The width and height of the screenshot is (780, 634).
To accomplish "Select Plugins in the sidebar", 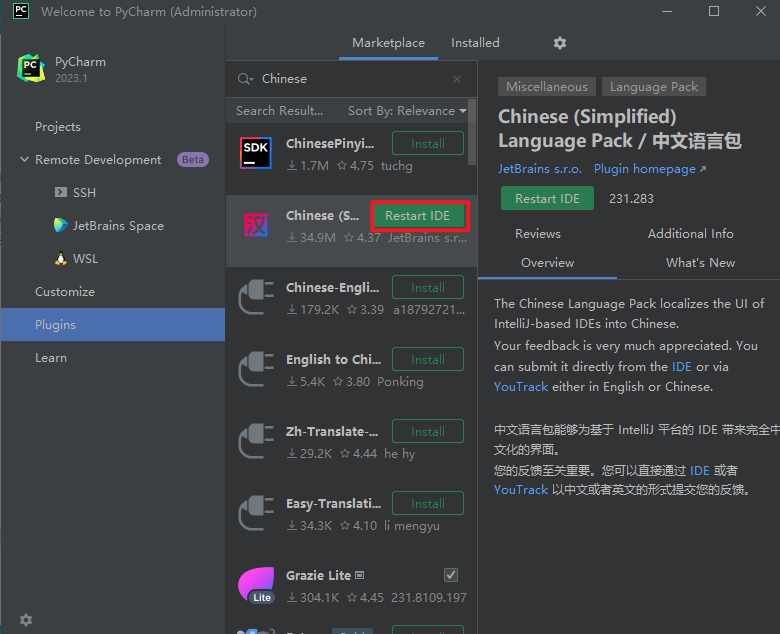I will (112, 324).
